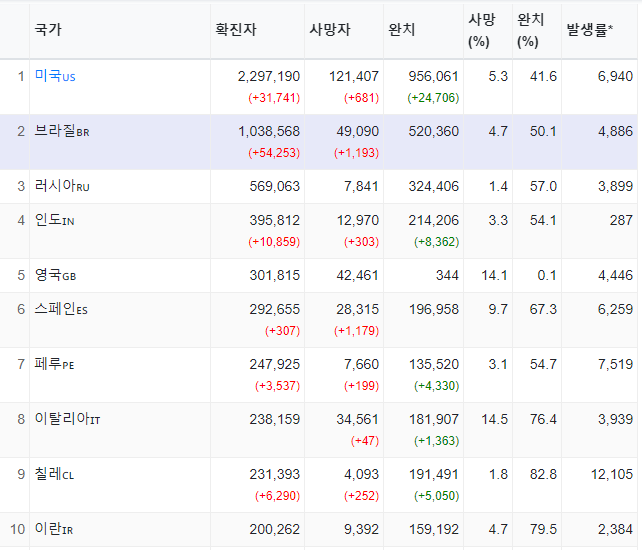This screenshot has width=642, height=550.
Task: Select the 사망 (%) column header
Action: tap(482, 30)
